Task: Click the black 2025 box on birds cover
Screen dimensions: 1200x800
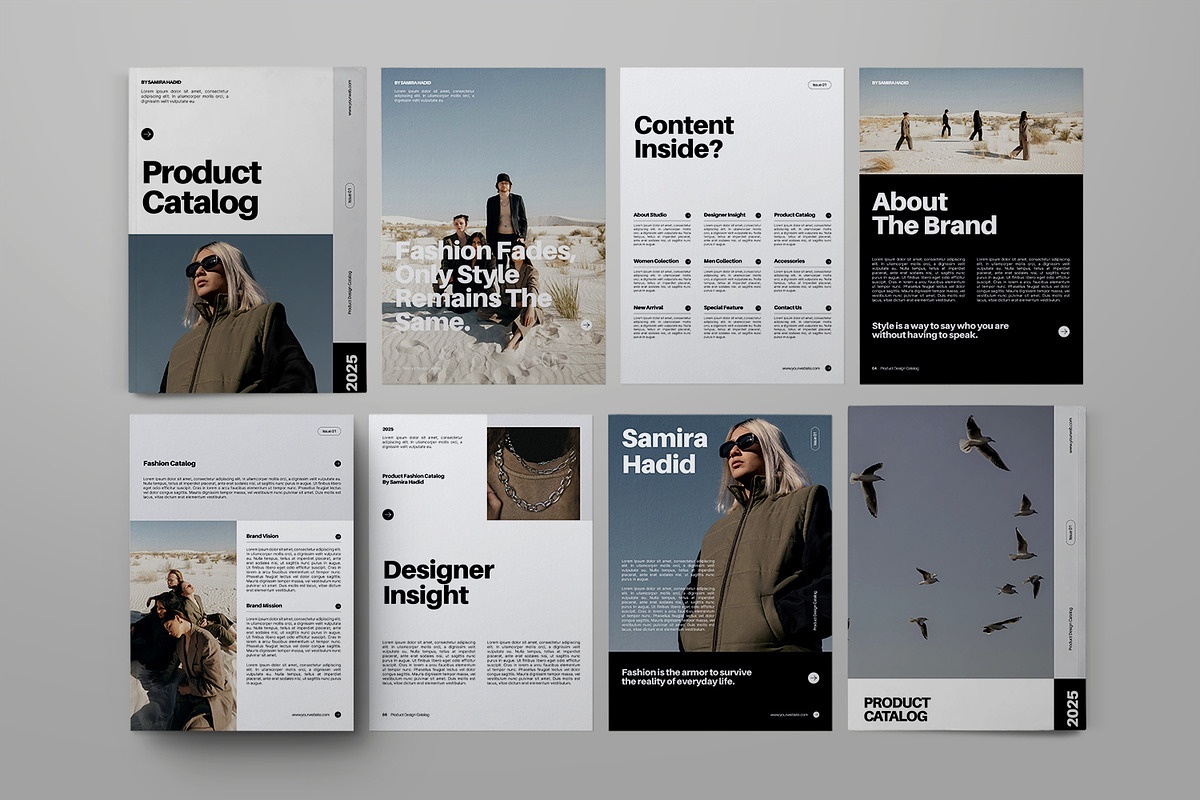Action: pyautogui.click(x=1070, y=705)
